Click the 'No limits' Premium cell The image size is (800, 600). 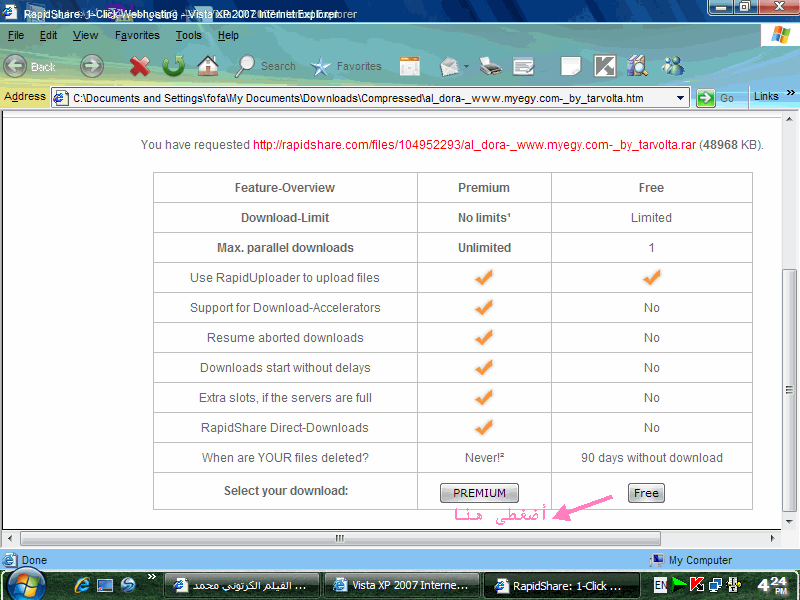(484, 218)
